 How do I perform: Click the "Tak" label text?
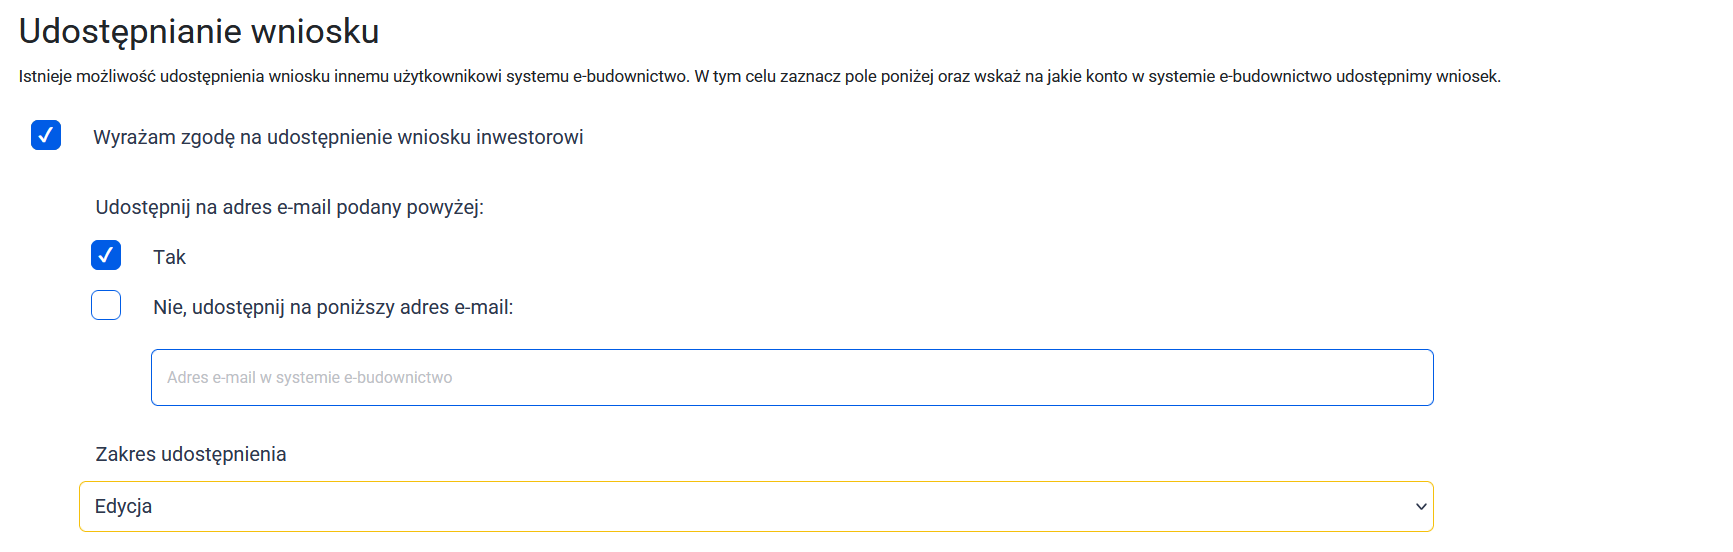tap(169, 257)
